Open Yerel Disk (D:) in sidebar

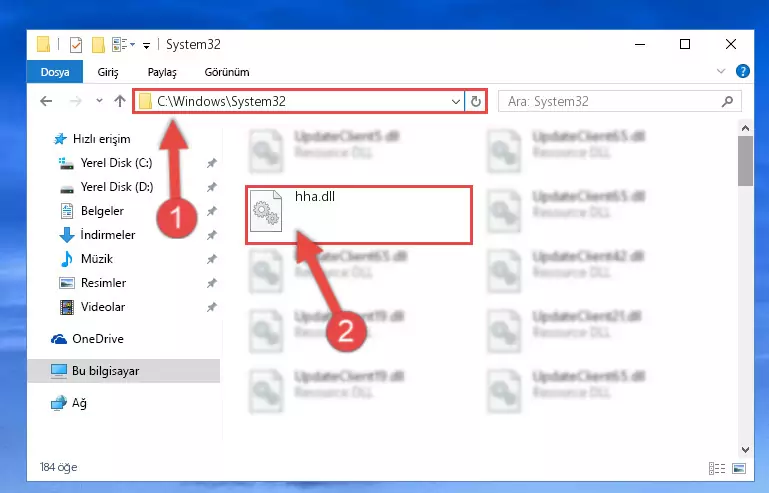coord(117,187)
